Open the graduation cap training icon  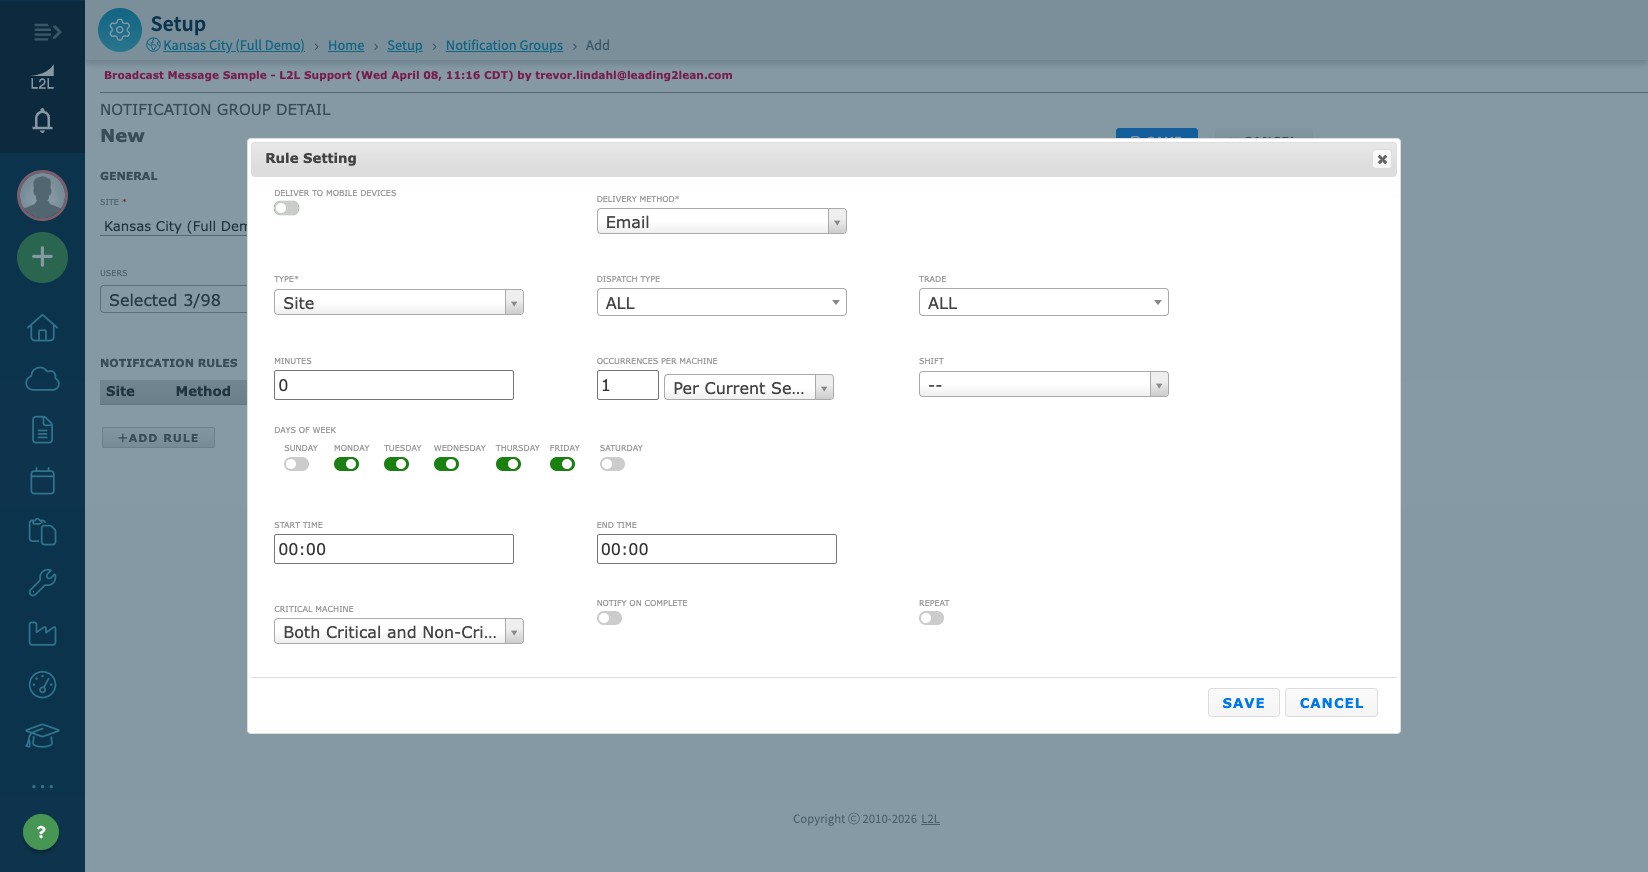42,736
